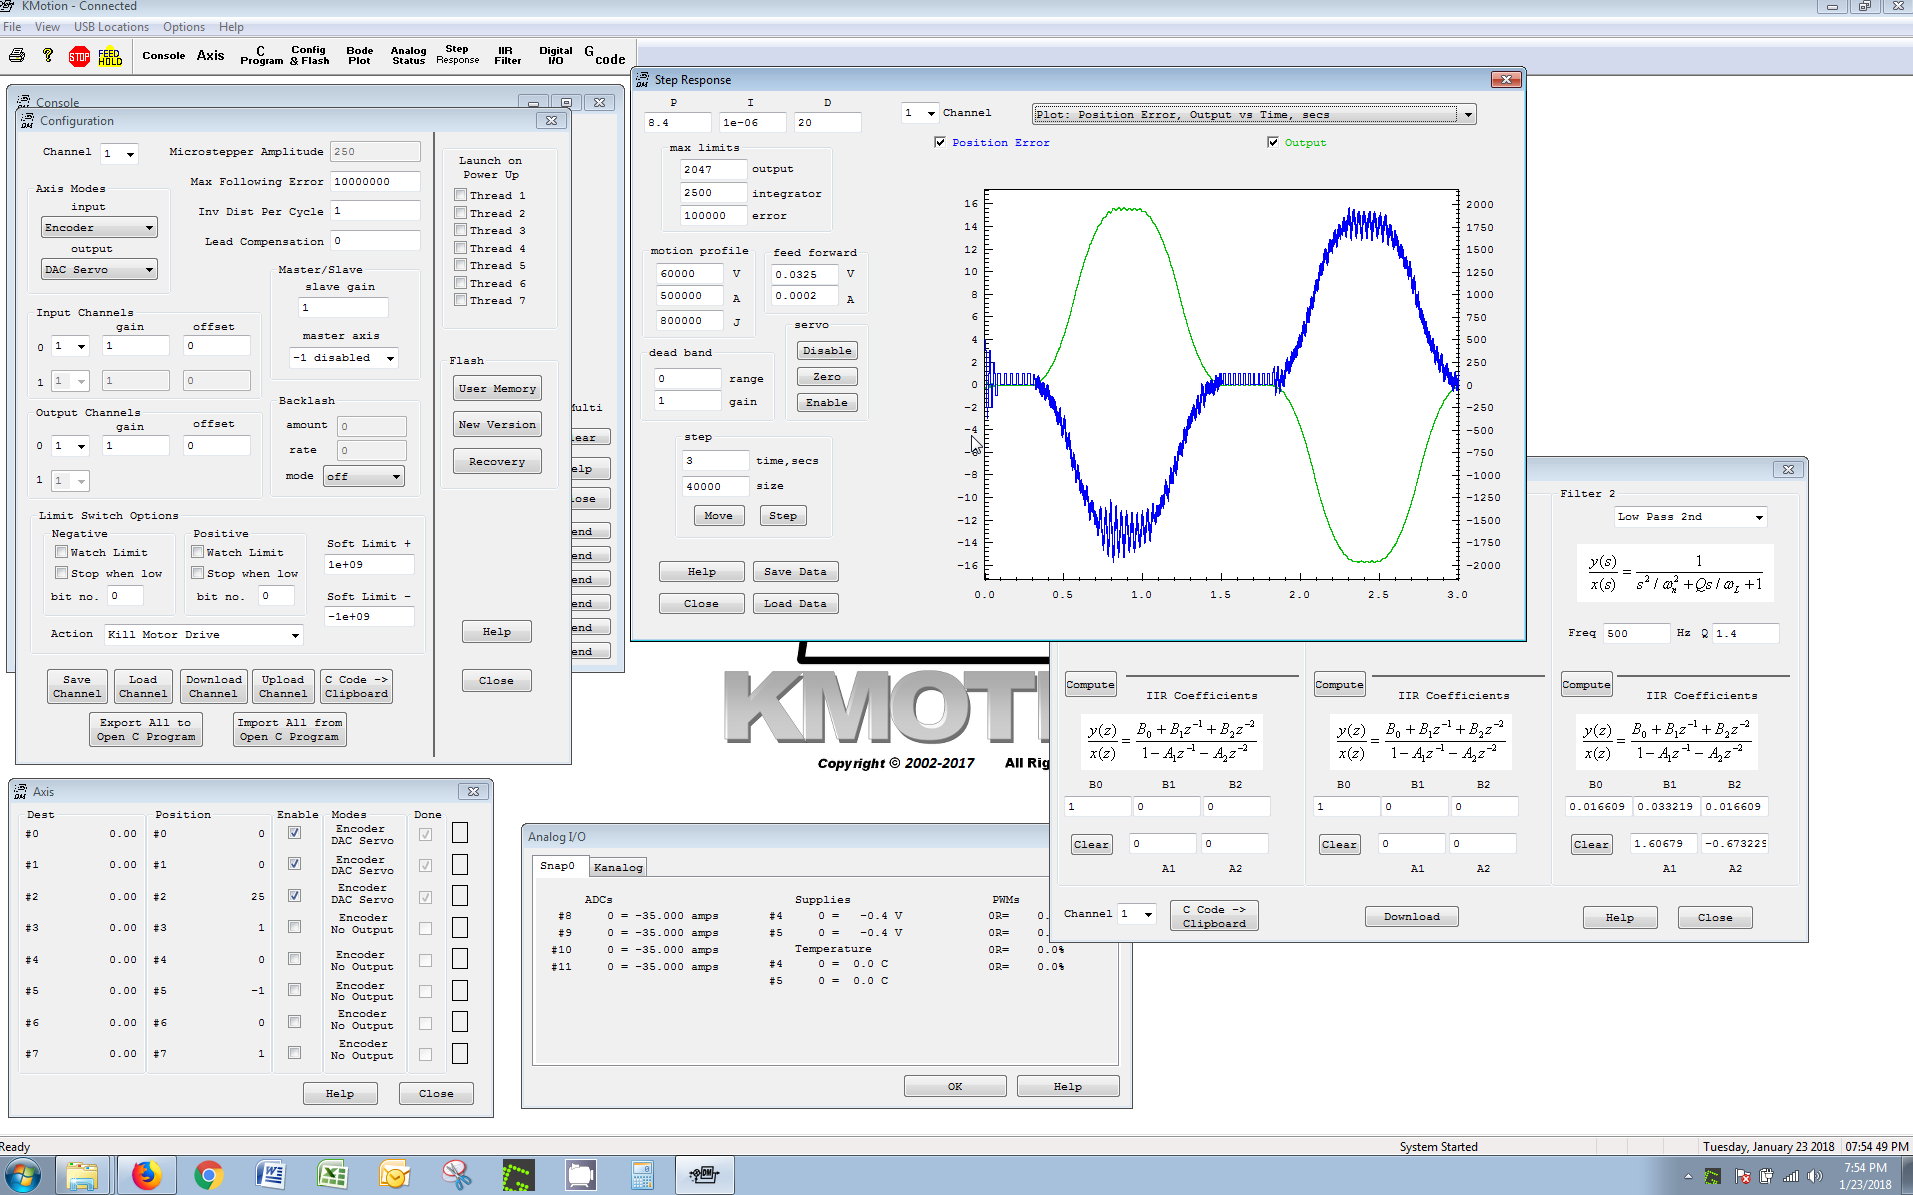Open the G code toolbar screen
This screenshot has height=1195, width=1913.
604,56
